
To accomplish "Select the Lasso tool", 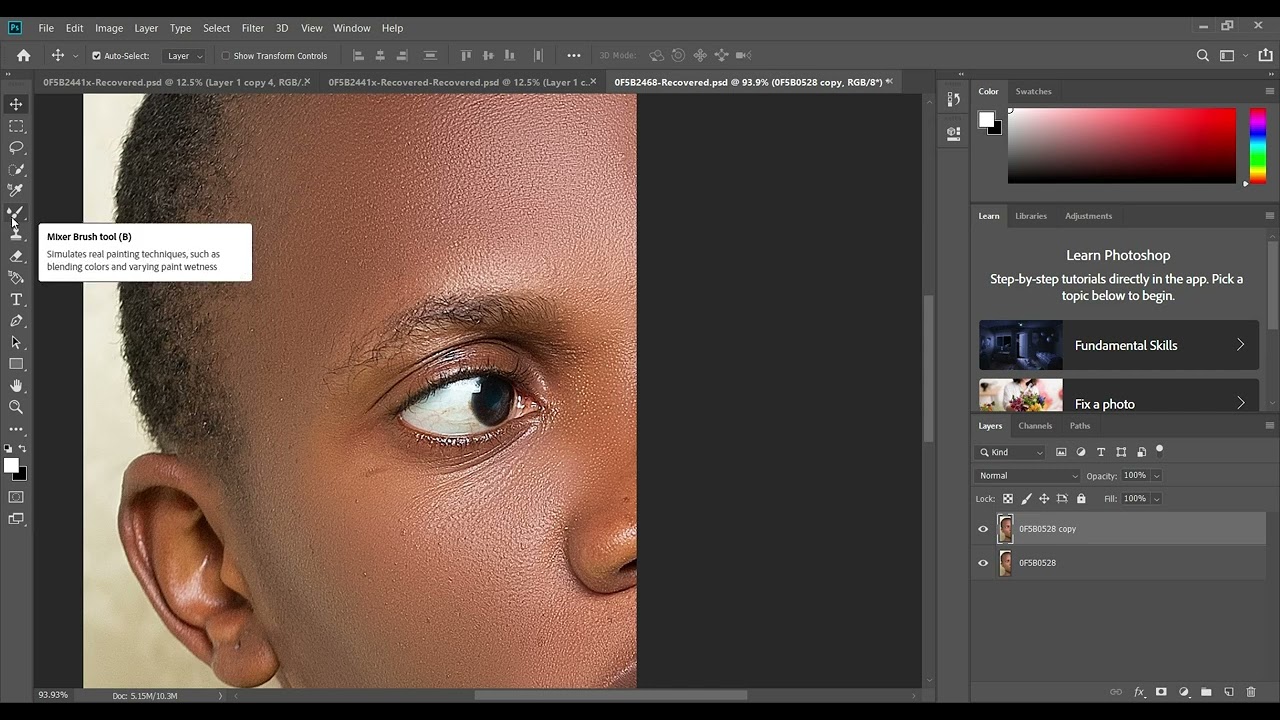I will coord(16,147).
